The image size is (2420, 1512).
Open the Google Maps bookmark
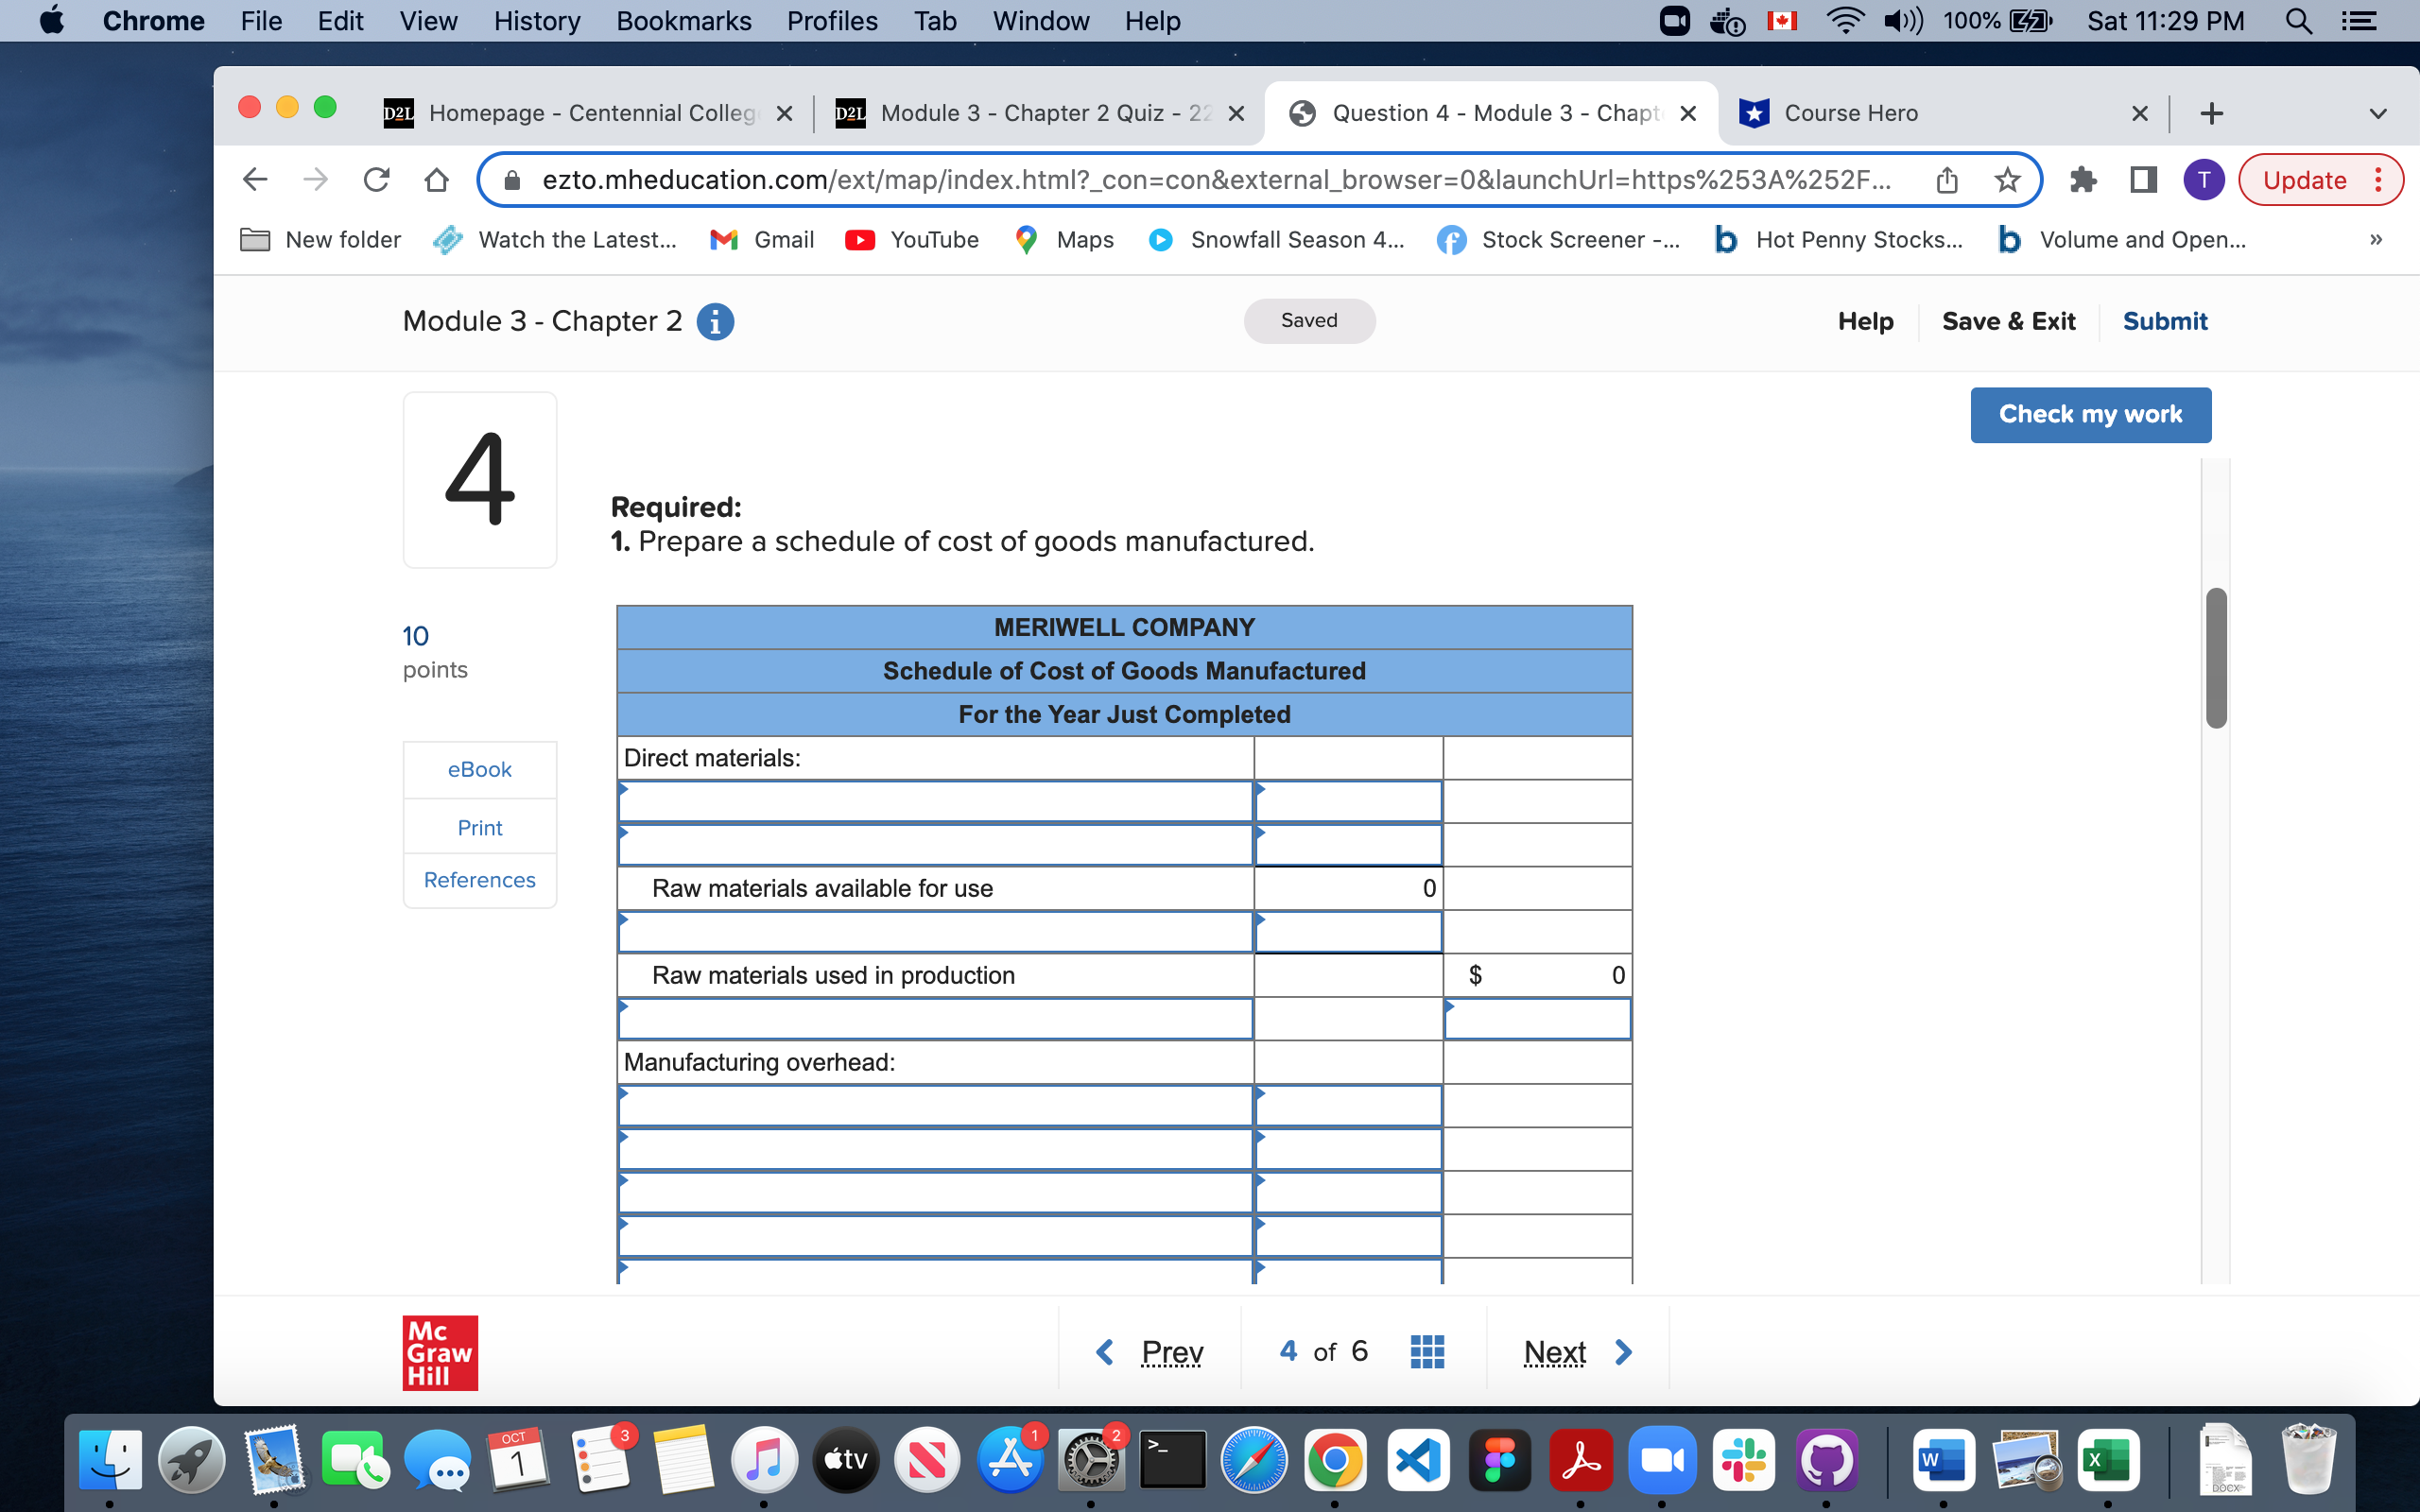[1063, 239]
